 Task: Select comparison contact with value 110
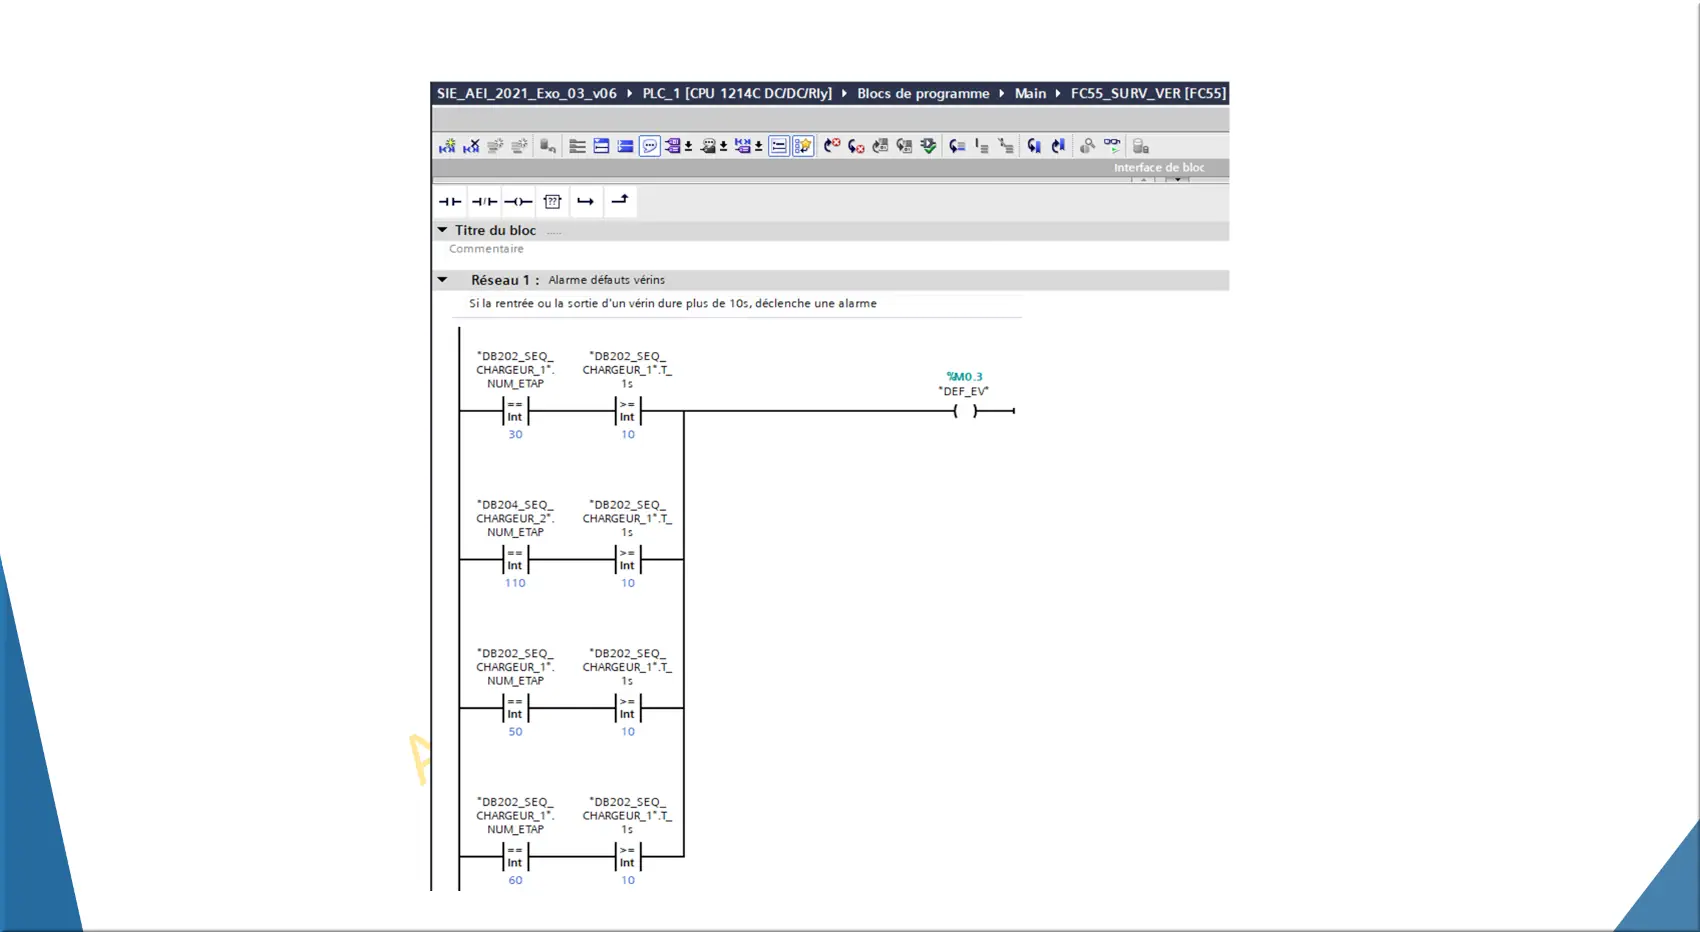pyautogui.click(x=515, y=560)
